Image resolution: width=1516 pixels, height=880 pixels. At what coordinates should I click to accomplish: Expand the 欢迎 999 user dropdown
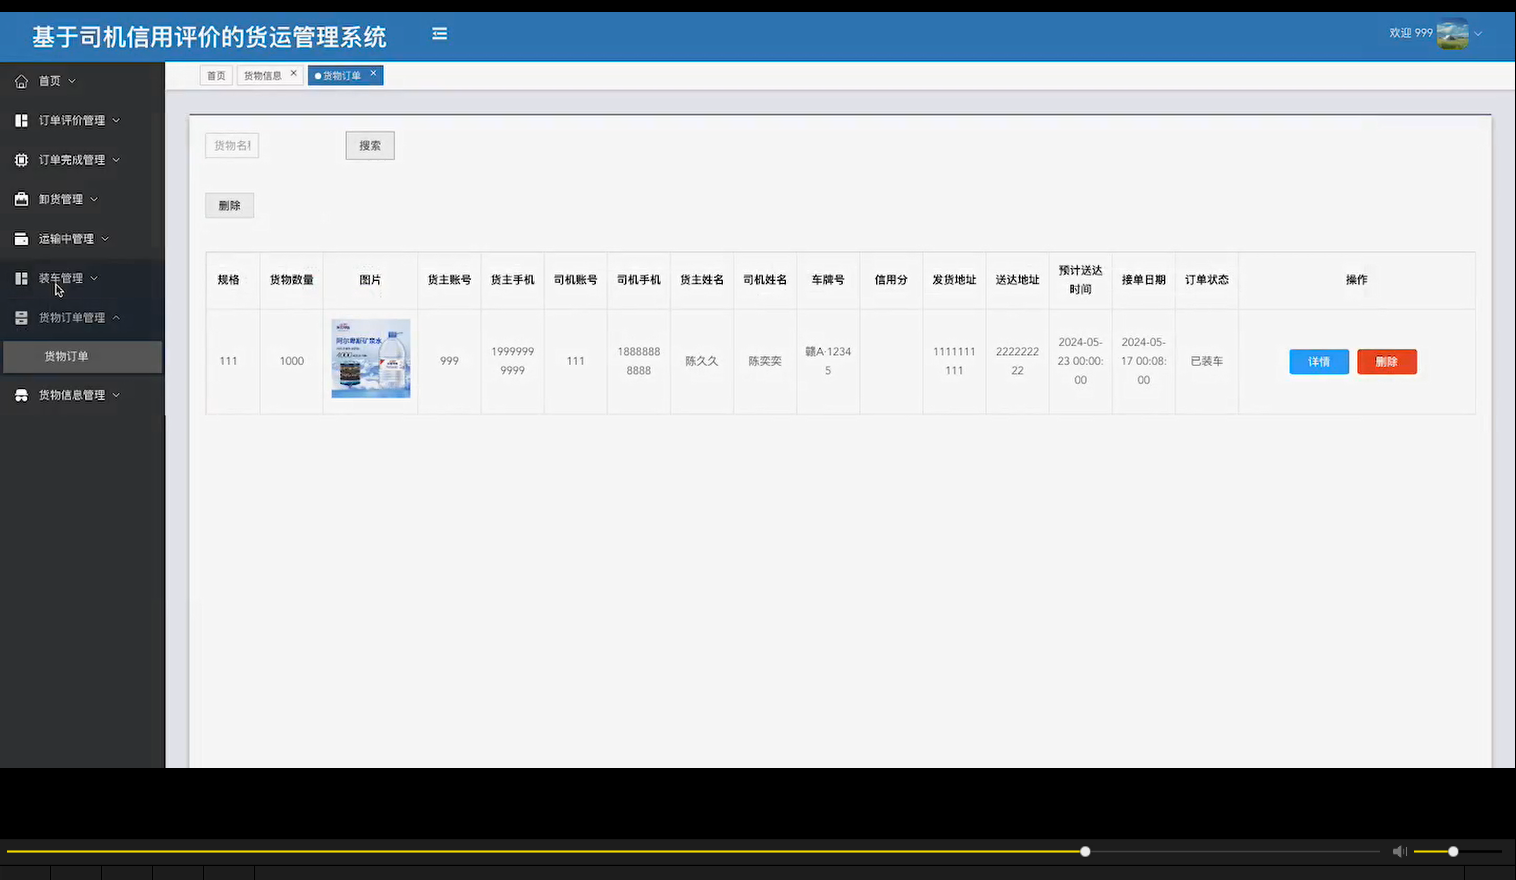pos(1479,32)
